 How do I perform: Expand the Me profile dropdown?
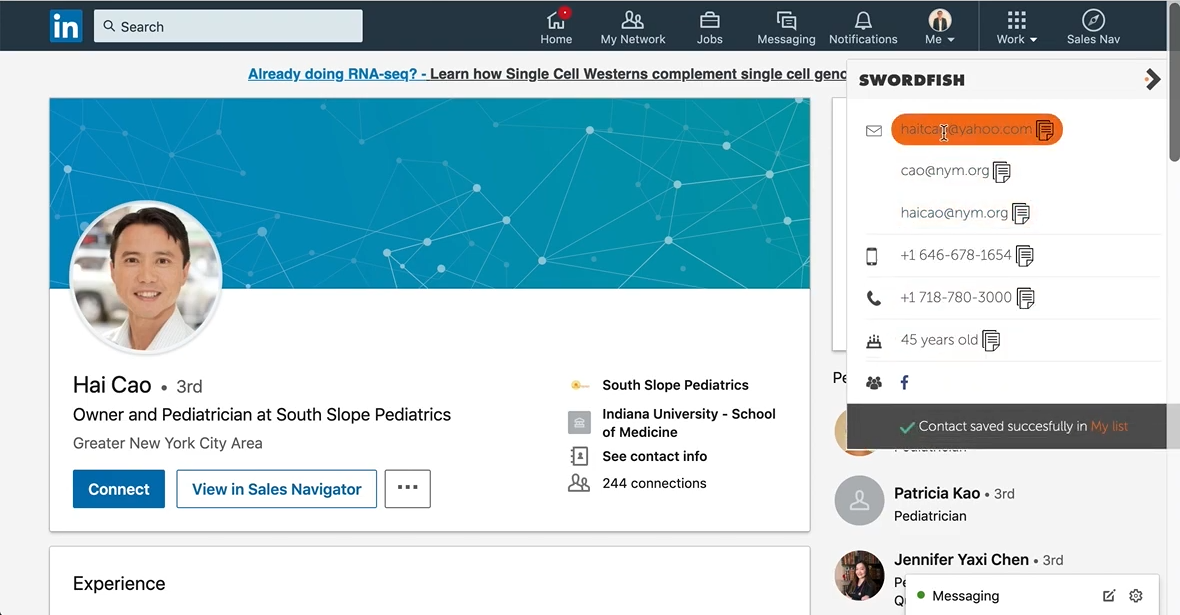click(940, 27)
